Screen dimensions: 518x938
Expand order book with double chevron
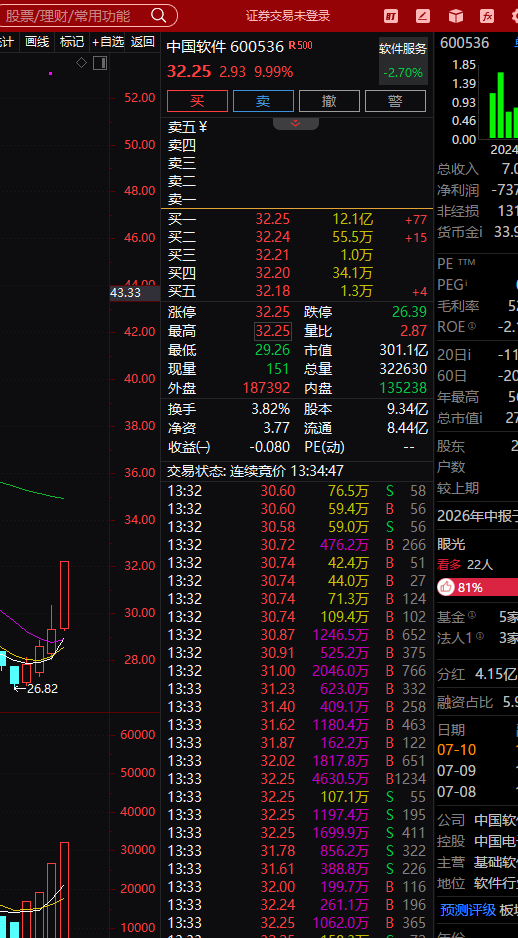coord(296,124)
